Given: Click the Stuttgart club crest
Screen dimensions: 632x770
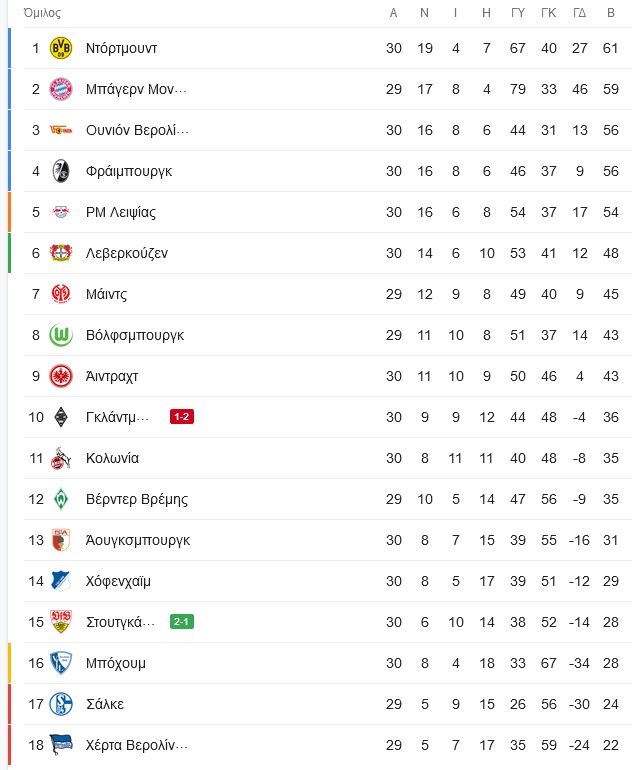Looking at the screenshot, I should (x=61, y=622).
